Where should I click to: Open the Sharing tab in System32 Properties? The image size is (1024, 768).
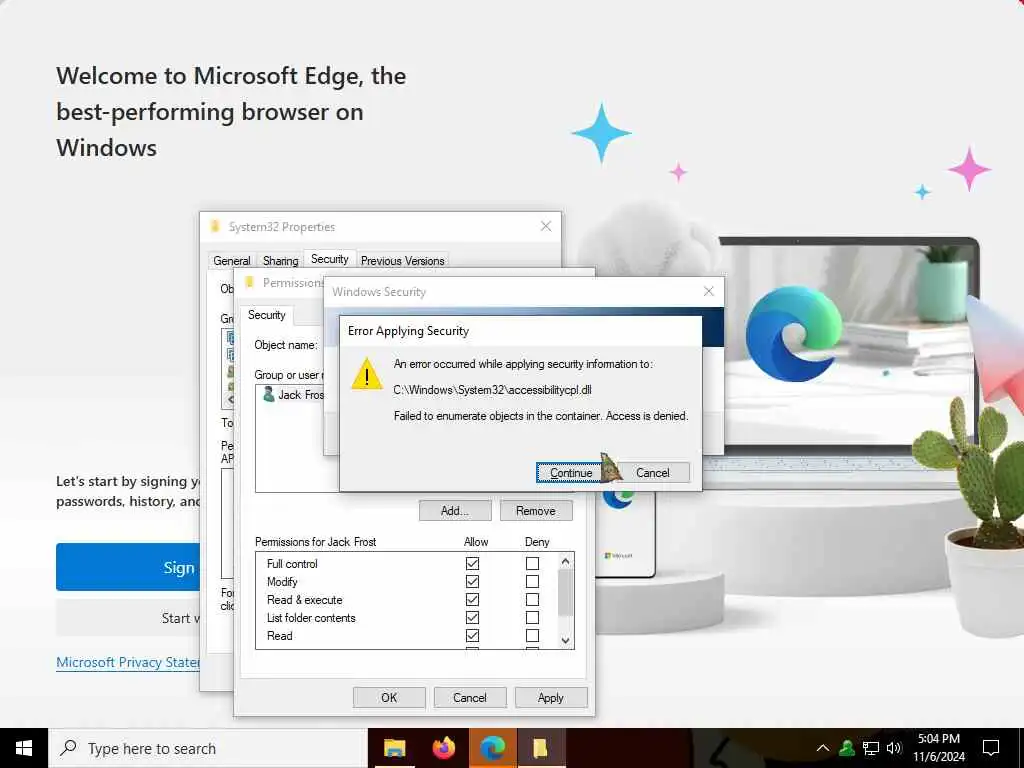[280, 261]
